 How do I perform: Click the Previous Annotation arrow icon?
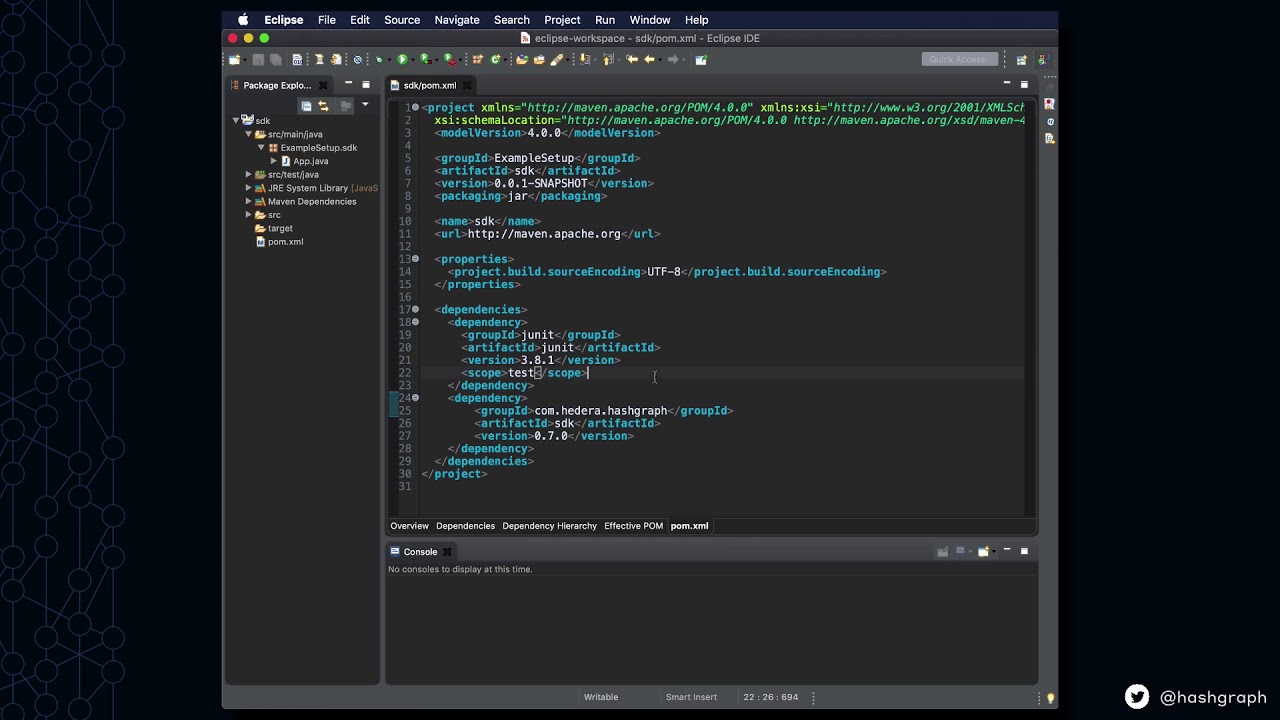tap(608, 59)
